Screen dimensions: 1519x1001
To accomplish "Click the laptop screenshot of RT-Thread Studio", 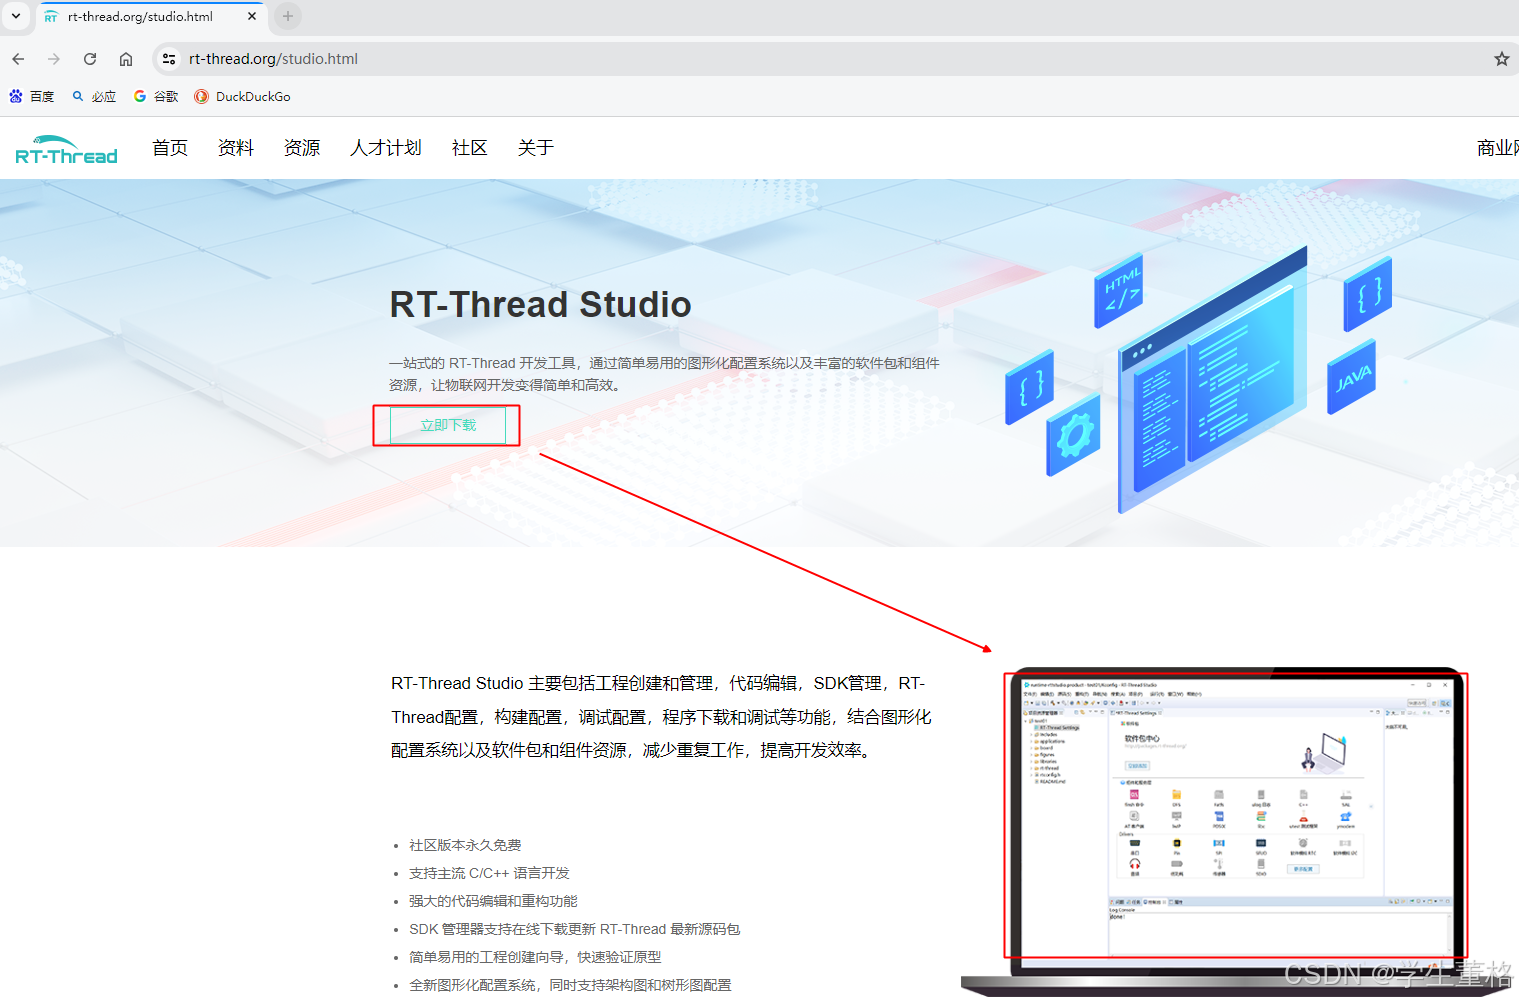I will pos(1236,815).
